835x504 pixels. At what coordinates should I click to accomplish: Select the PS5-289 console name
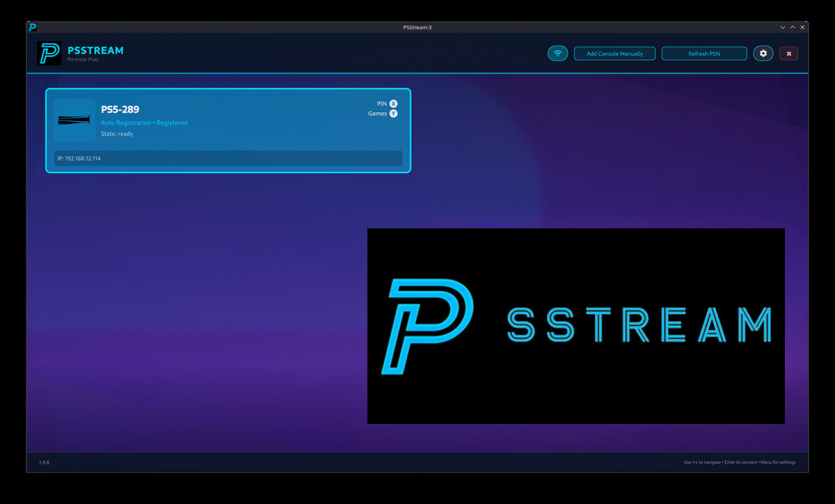click(x=120, y=110)
